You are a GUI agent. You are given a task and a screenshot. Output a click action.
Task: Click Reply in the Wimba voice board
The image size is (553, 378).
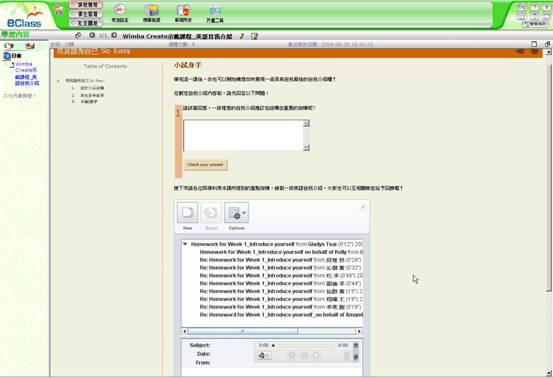[211, 213]
